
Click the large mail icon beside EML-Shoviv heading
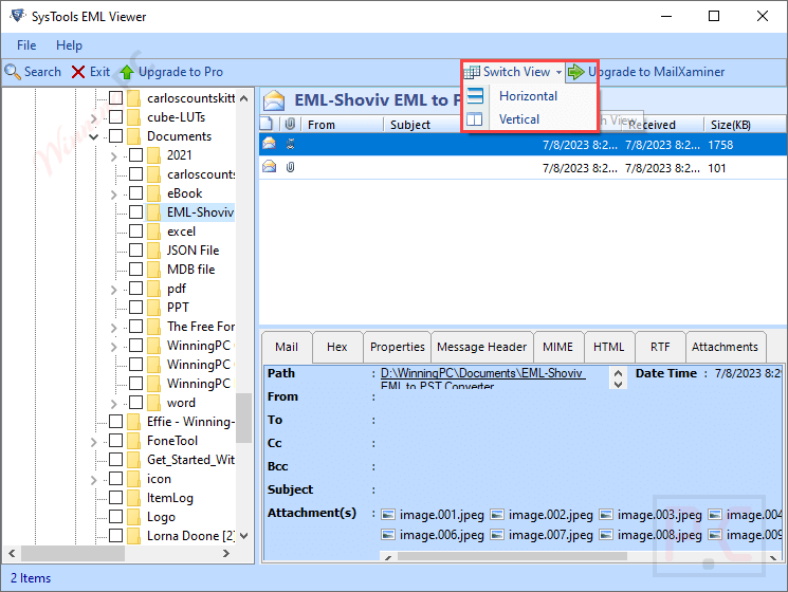274,101
